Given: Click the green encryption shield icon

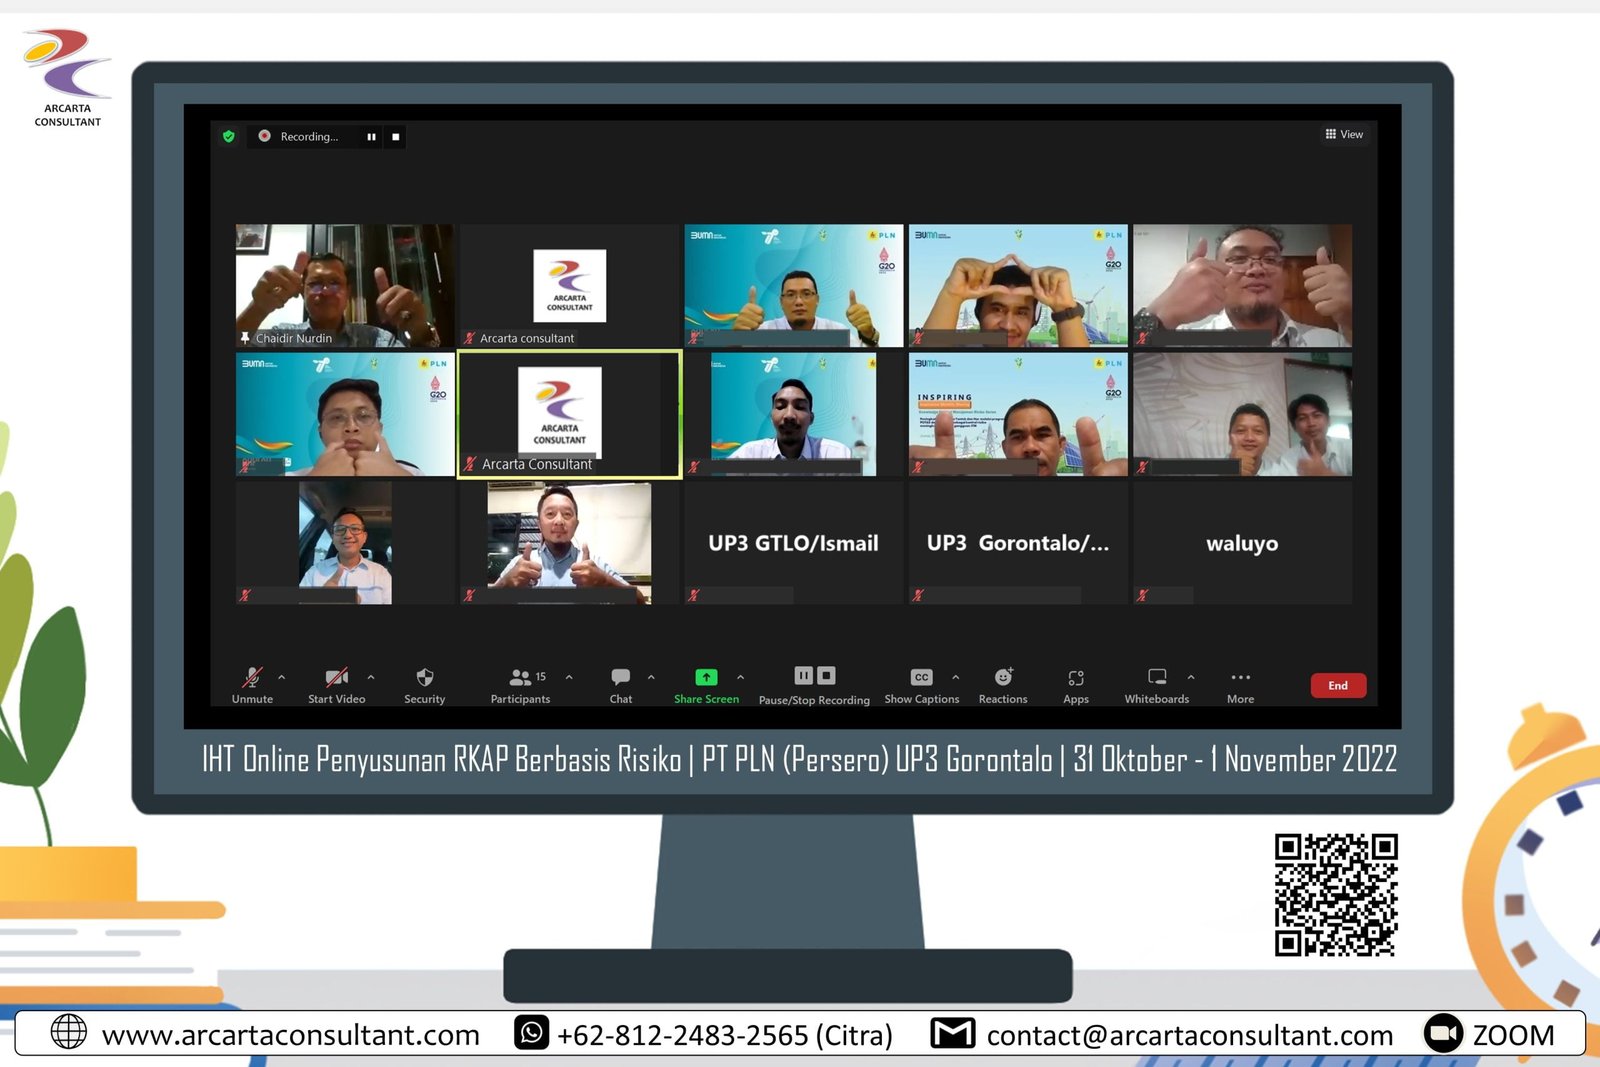Looking at the screenshot, I should [x=229, y=137].
